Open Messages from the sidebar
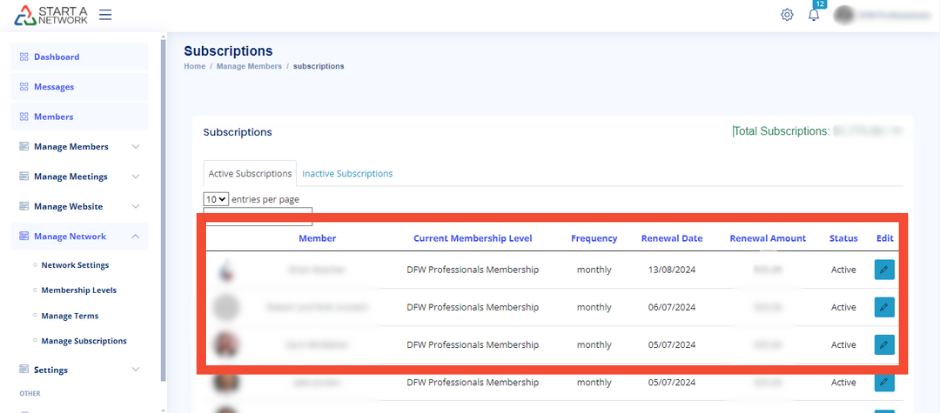The image size is (940, 413). (x=54, y=87)
